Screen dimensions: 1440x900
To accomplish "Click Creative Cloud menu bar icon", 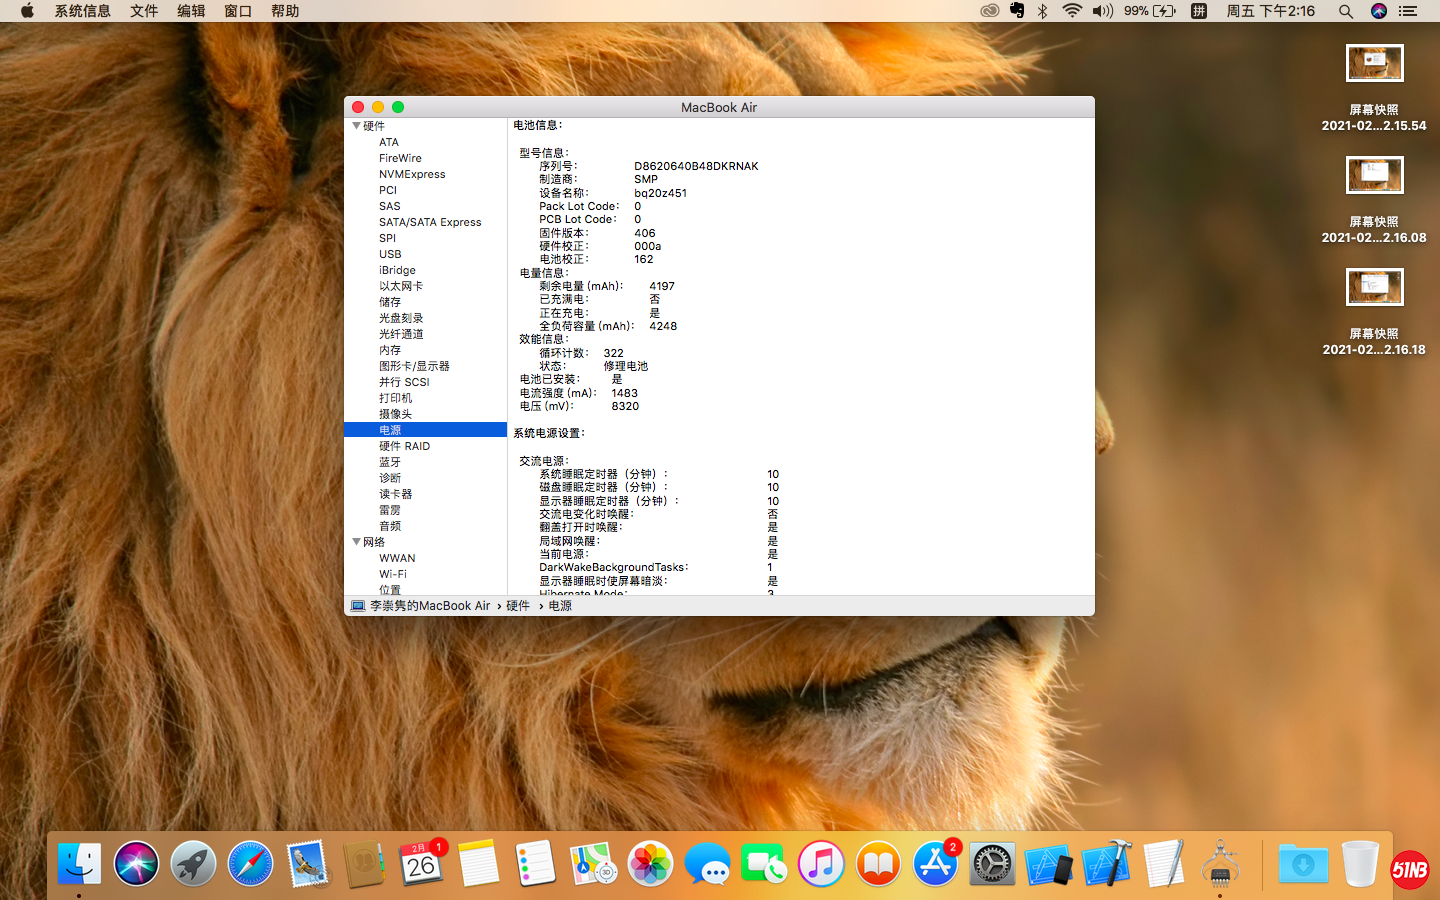I will (x=989, y=11).
